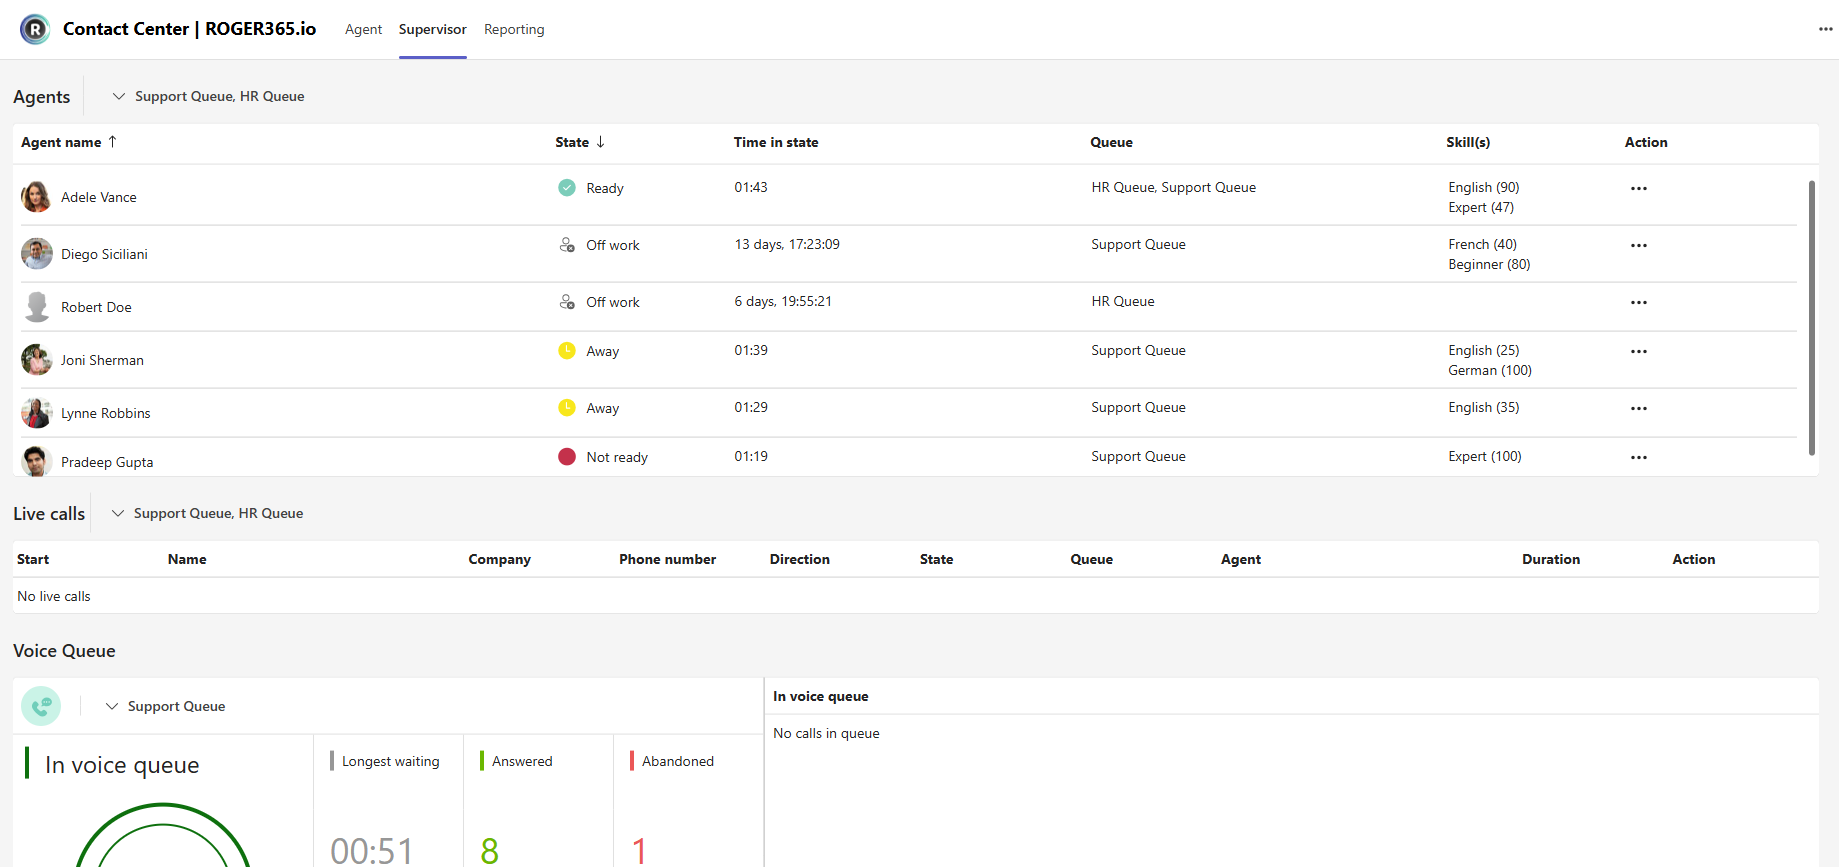Viewport: 1839px width, 867px height.
Task: Switch to the Reporting tab
Action: [514, 29]
